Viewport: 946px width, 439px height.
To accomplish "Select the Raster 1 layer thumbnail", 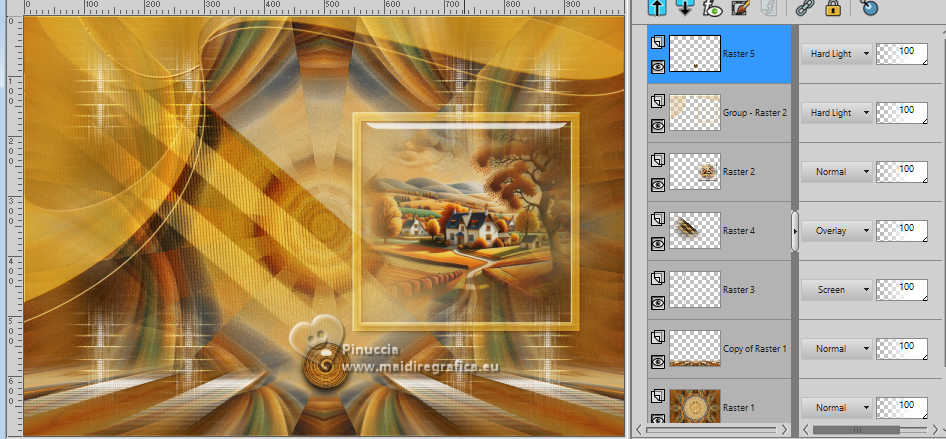I will click(695, 405).
